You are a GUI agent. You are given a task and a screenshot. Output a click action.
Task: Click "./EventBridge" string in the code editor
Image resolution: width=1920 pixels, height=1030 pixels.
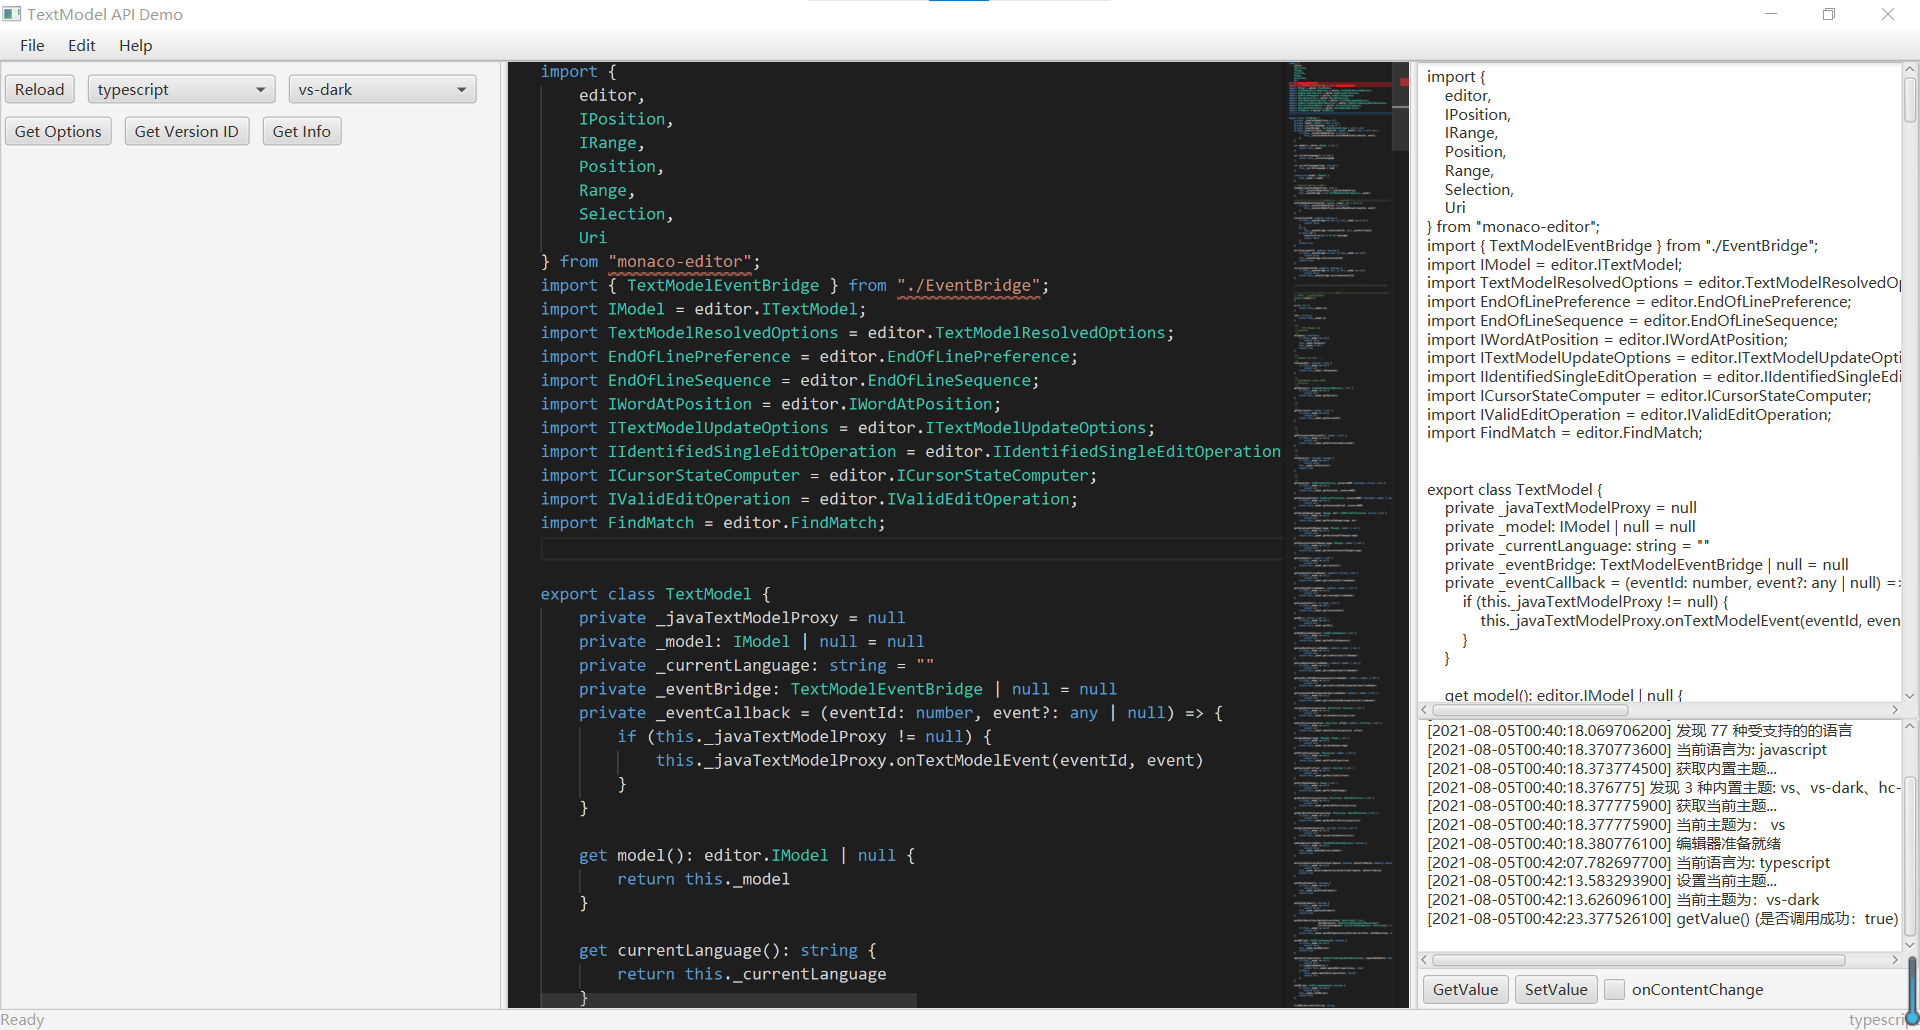point(969,286)
